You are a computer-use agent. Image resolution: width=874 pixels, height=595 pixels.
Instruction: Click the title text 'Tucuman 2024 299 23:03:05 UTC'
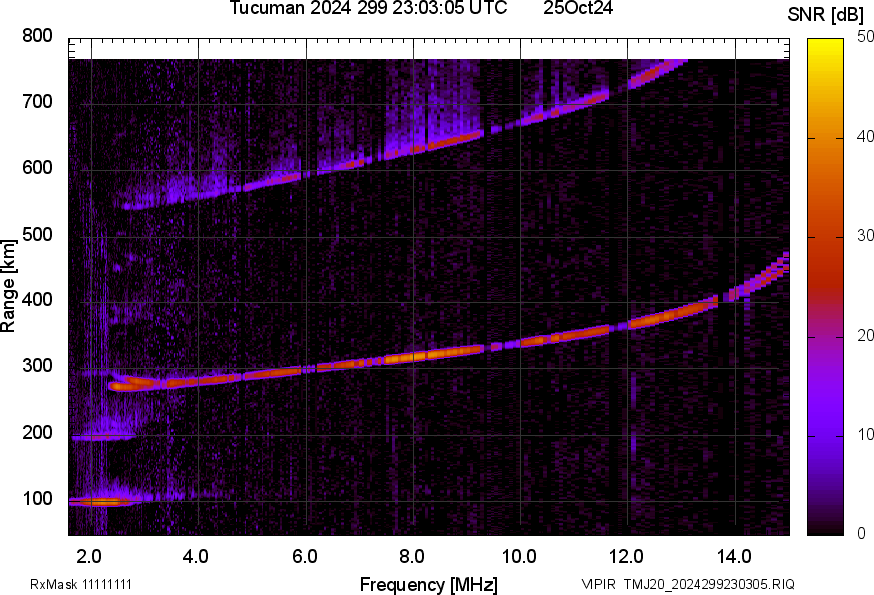point(368,8)
